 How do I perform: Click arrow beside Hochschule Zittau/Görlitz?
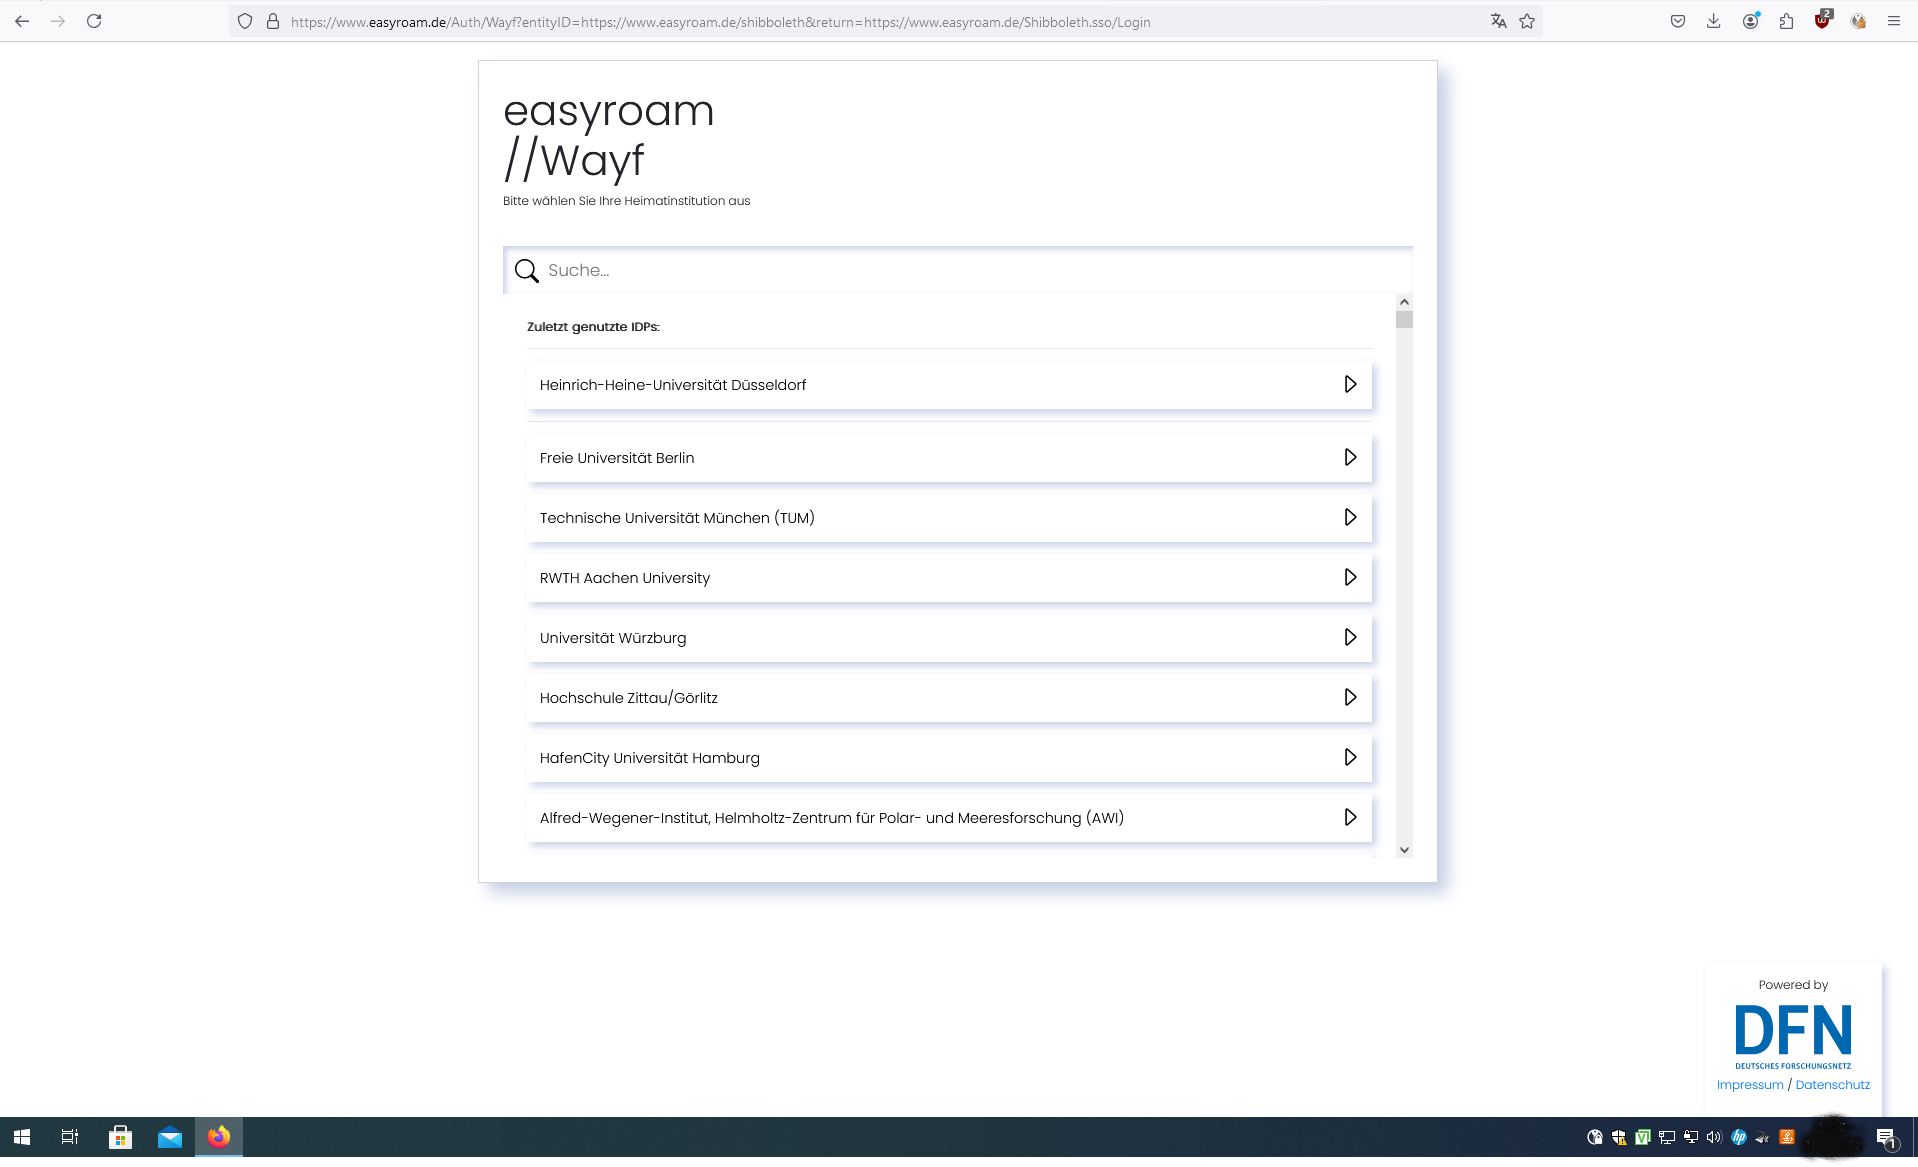click(x=1350, y=697)
